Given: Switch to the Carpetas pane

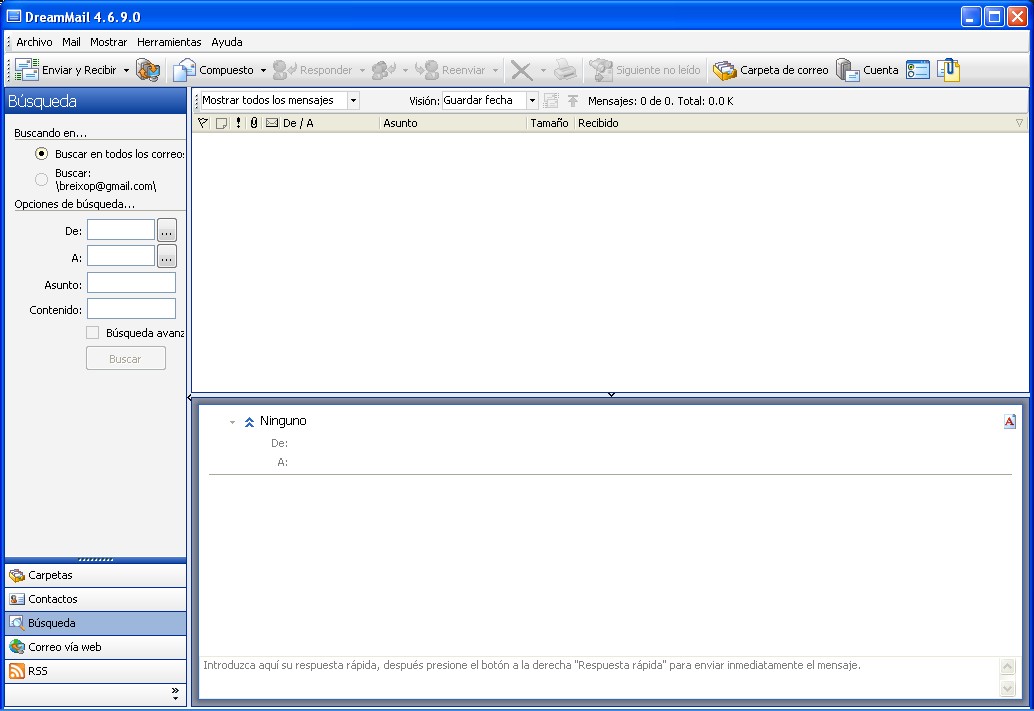Looking at the screenshot, I should click(x=96, y=575).
